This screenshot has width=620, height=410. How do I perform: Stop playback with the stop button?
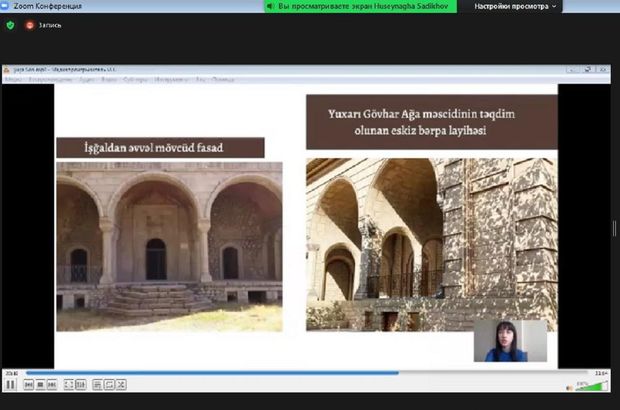coord(39,384)
